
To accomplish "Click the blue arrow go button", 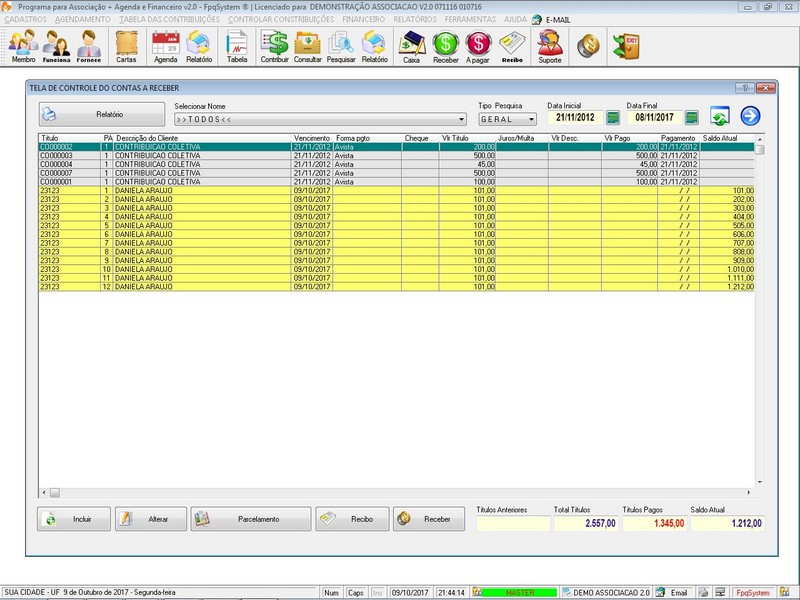I will click(x=750, y=116).
